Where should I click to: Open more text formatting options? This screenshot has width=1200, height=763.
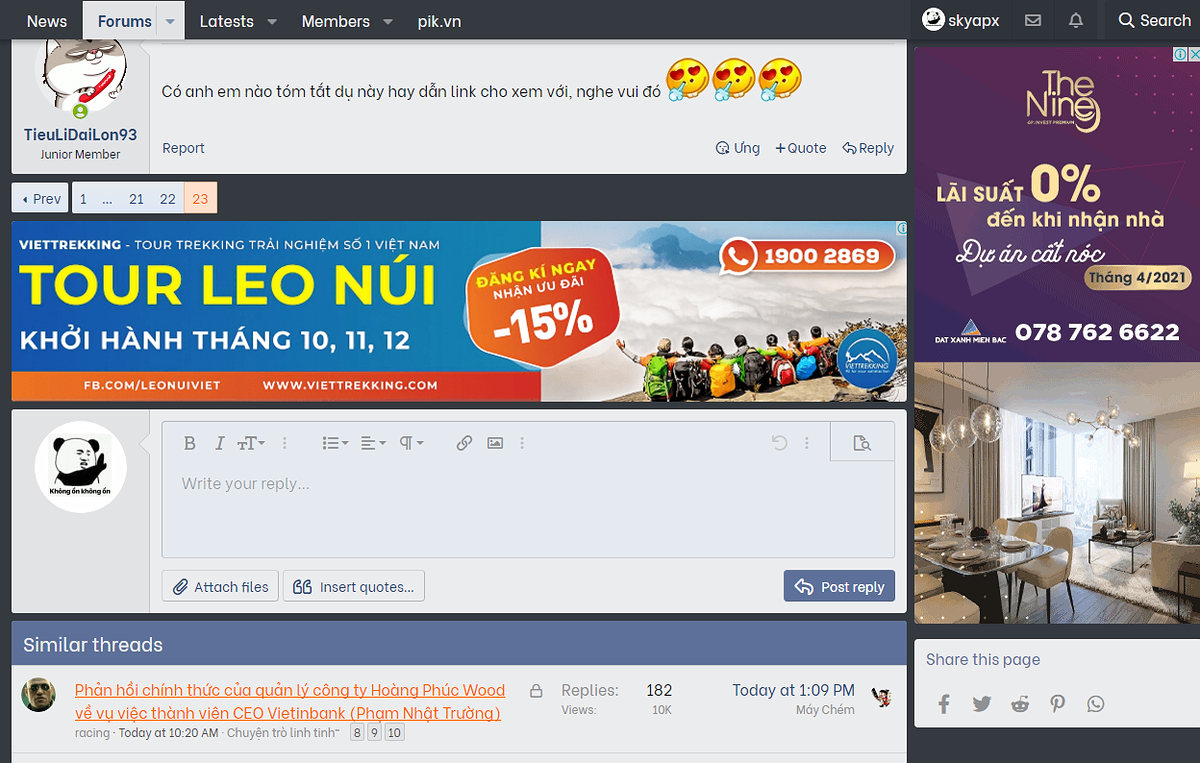284,443
